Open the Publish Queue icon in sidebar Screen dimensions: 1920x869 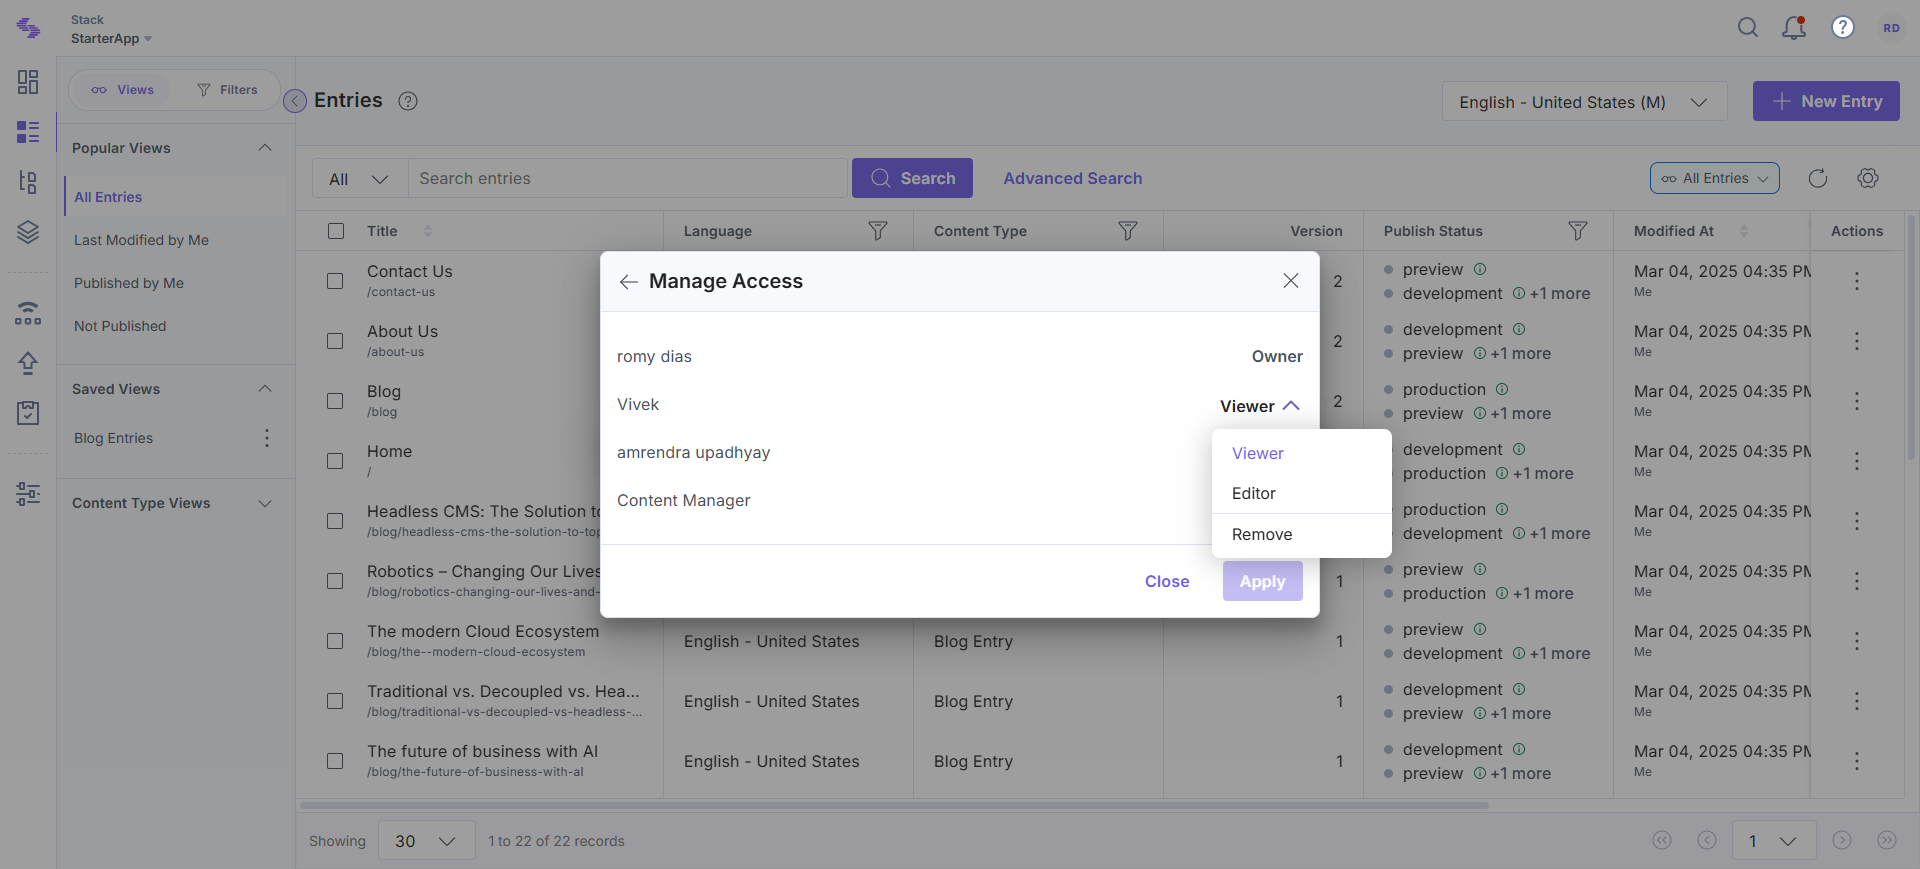(28, 313)
